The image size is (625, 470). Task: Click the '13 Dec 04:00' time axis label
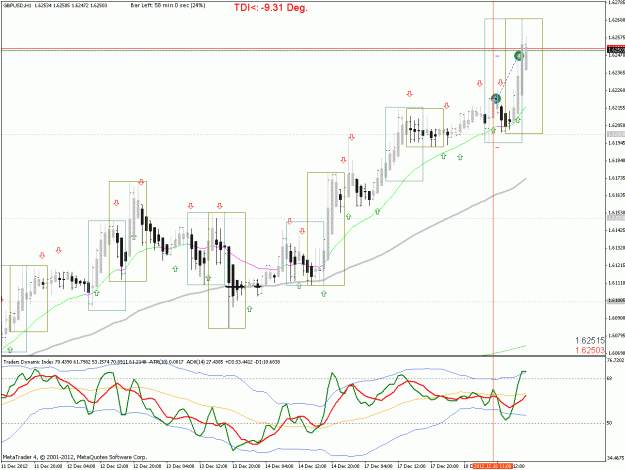[x=180, y=466]
